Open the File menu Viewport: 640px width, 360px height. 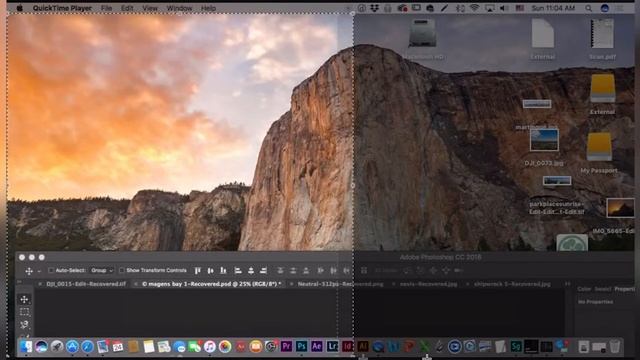click(x=106, y=8)
